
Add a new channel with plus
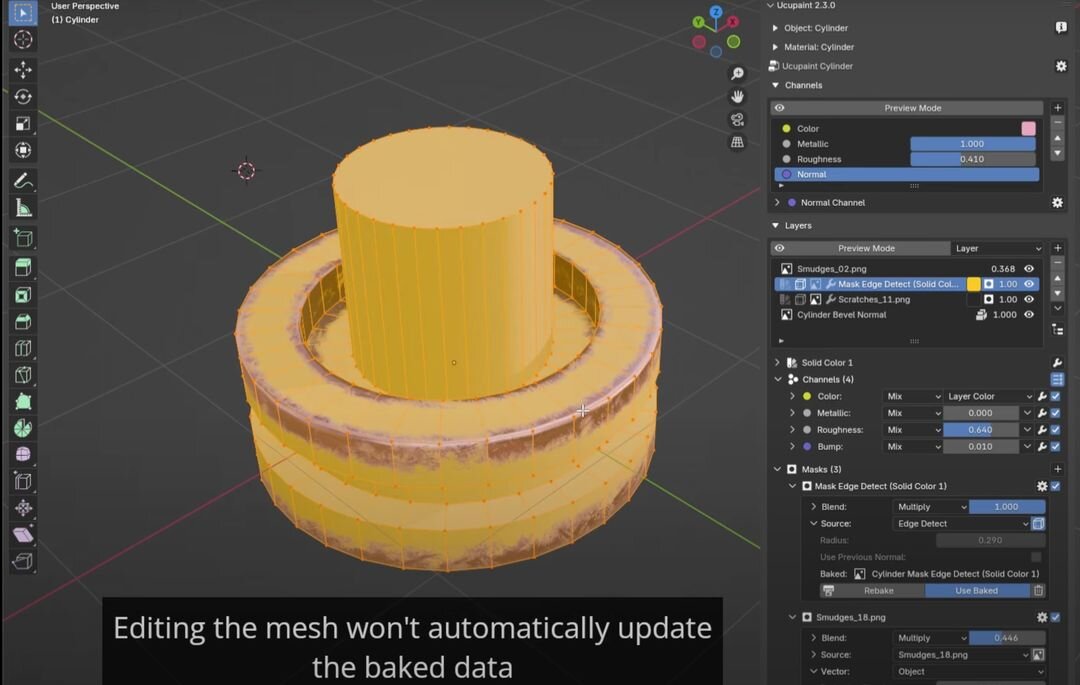click(1057, 108)
